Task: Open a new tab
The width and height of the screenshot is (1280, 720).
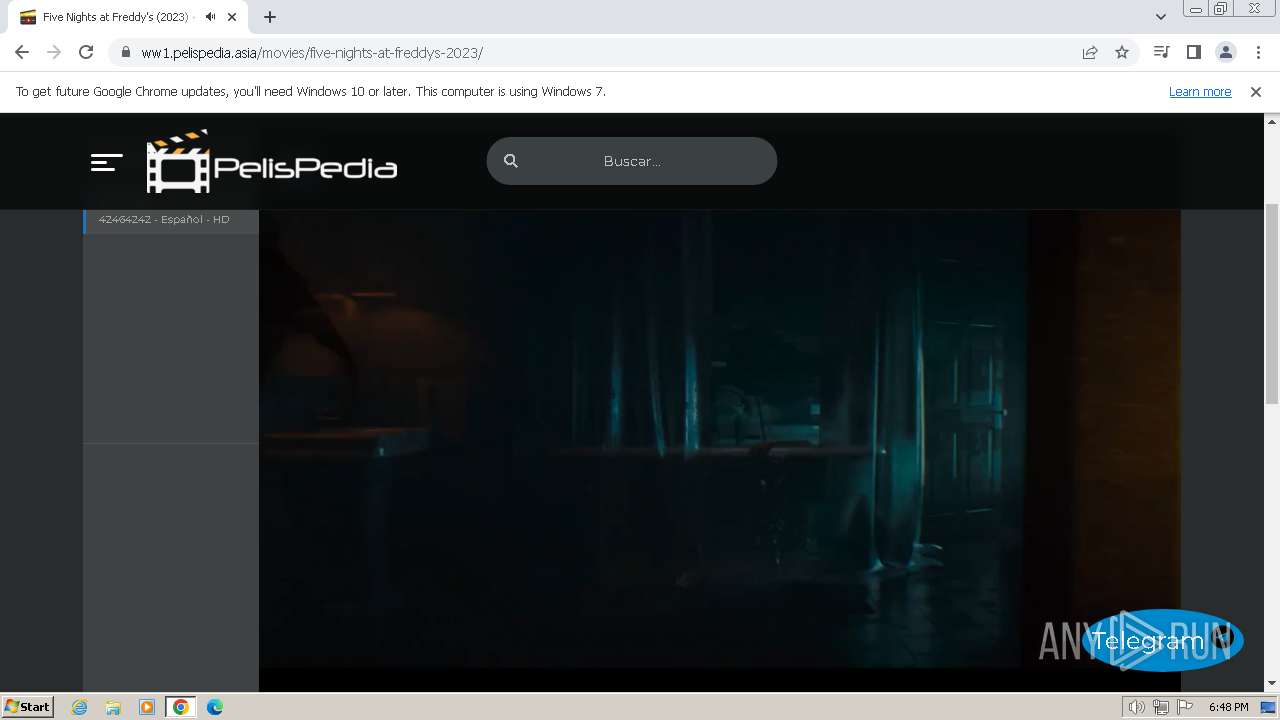Action: pyautogui.click(x=270, y=17)
